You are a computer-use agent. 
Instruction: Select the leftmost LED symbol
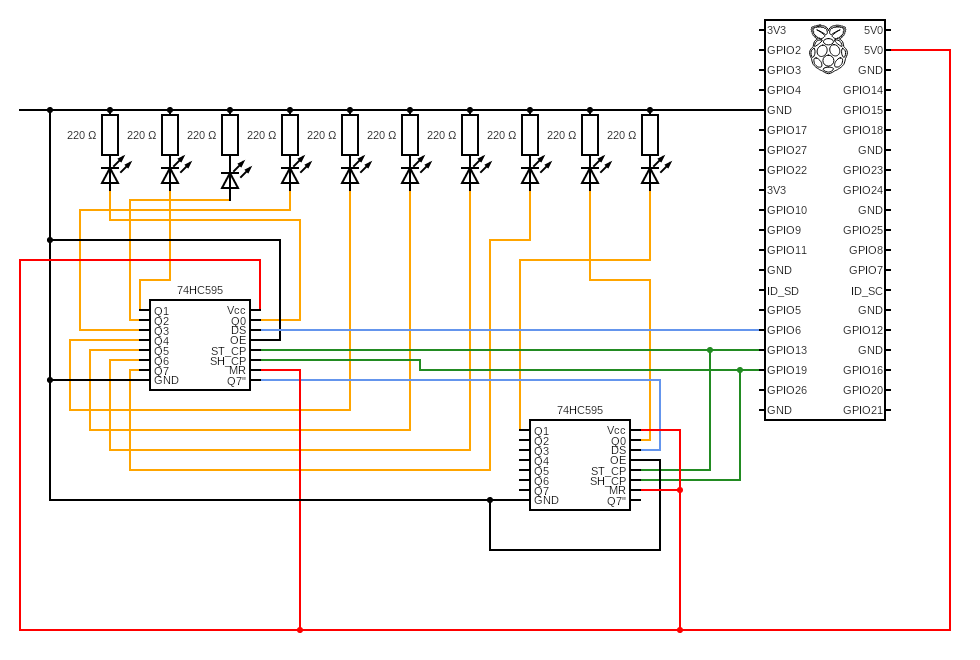coord(116,172)
